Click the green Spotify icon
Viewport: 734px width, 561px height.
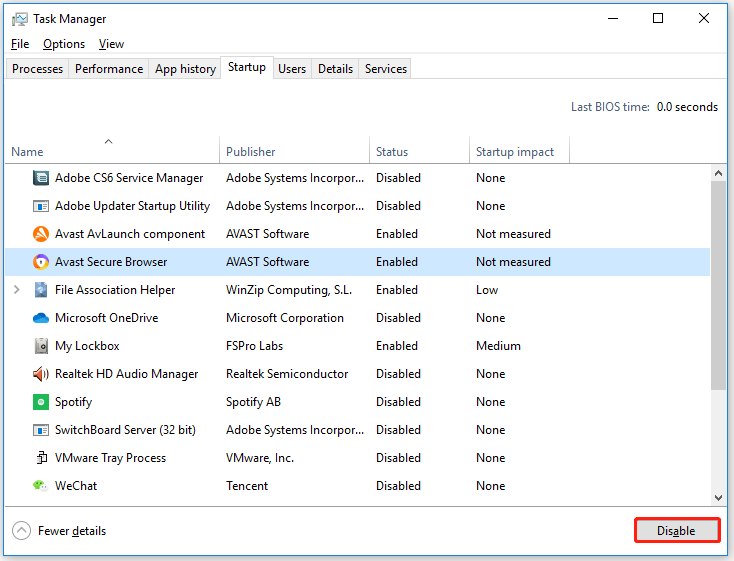pyautogui.click(x=41, y=402)
